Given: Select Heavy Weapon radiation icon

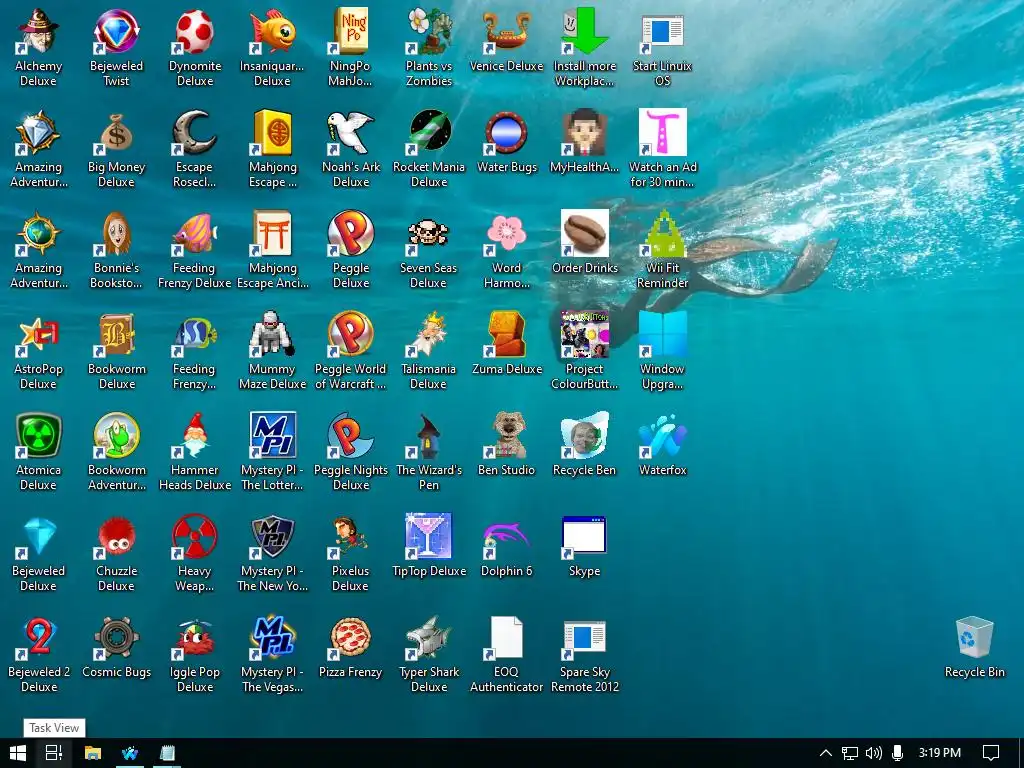Looking at the screenshot, I should click(x=195, y=537).
